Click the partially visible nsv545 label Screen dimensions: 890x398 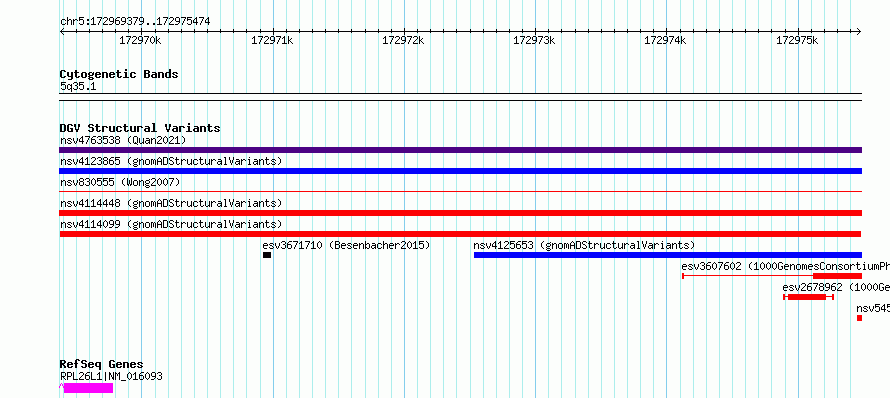point(873,308)
